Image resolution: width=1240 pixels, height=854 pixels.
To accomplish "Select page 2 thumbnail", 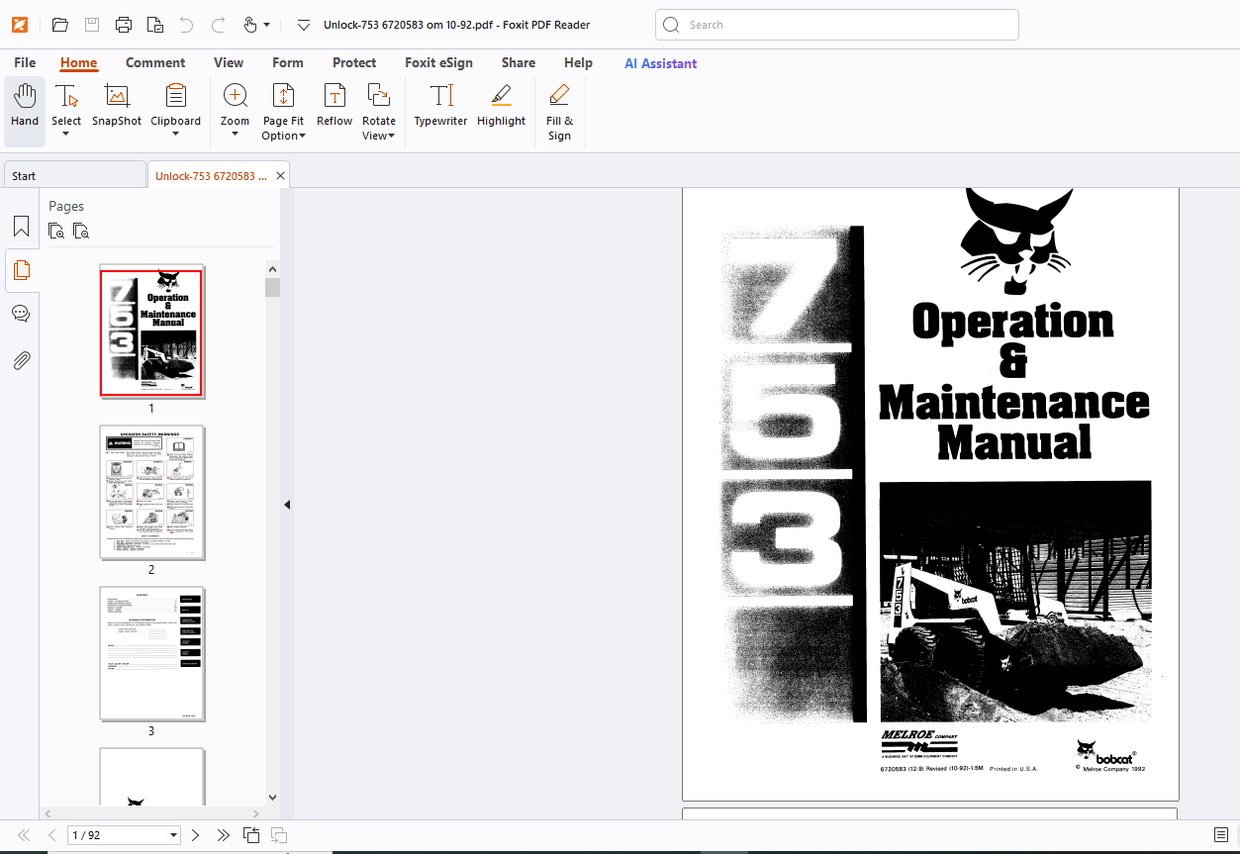I will pos(151,492).
